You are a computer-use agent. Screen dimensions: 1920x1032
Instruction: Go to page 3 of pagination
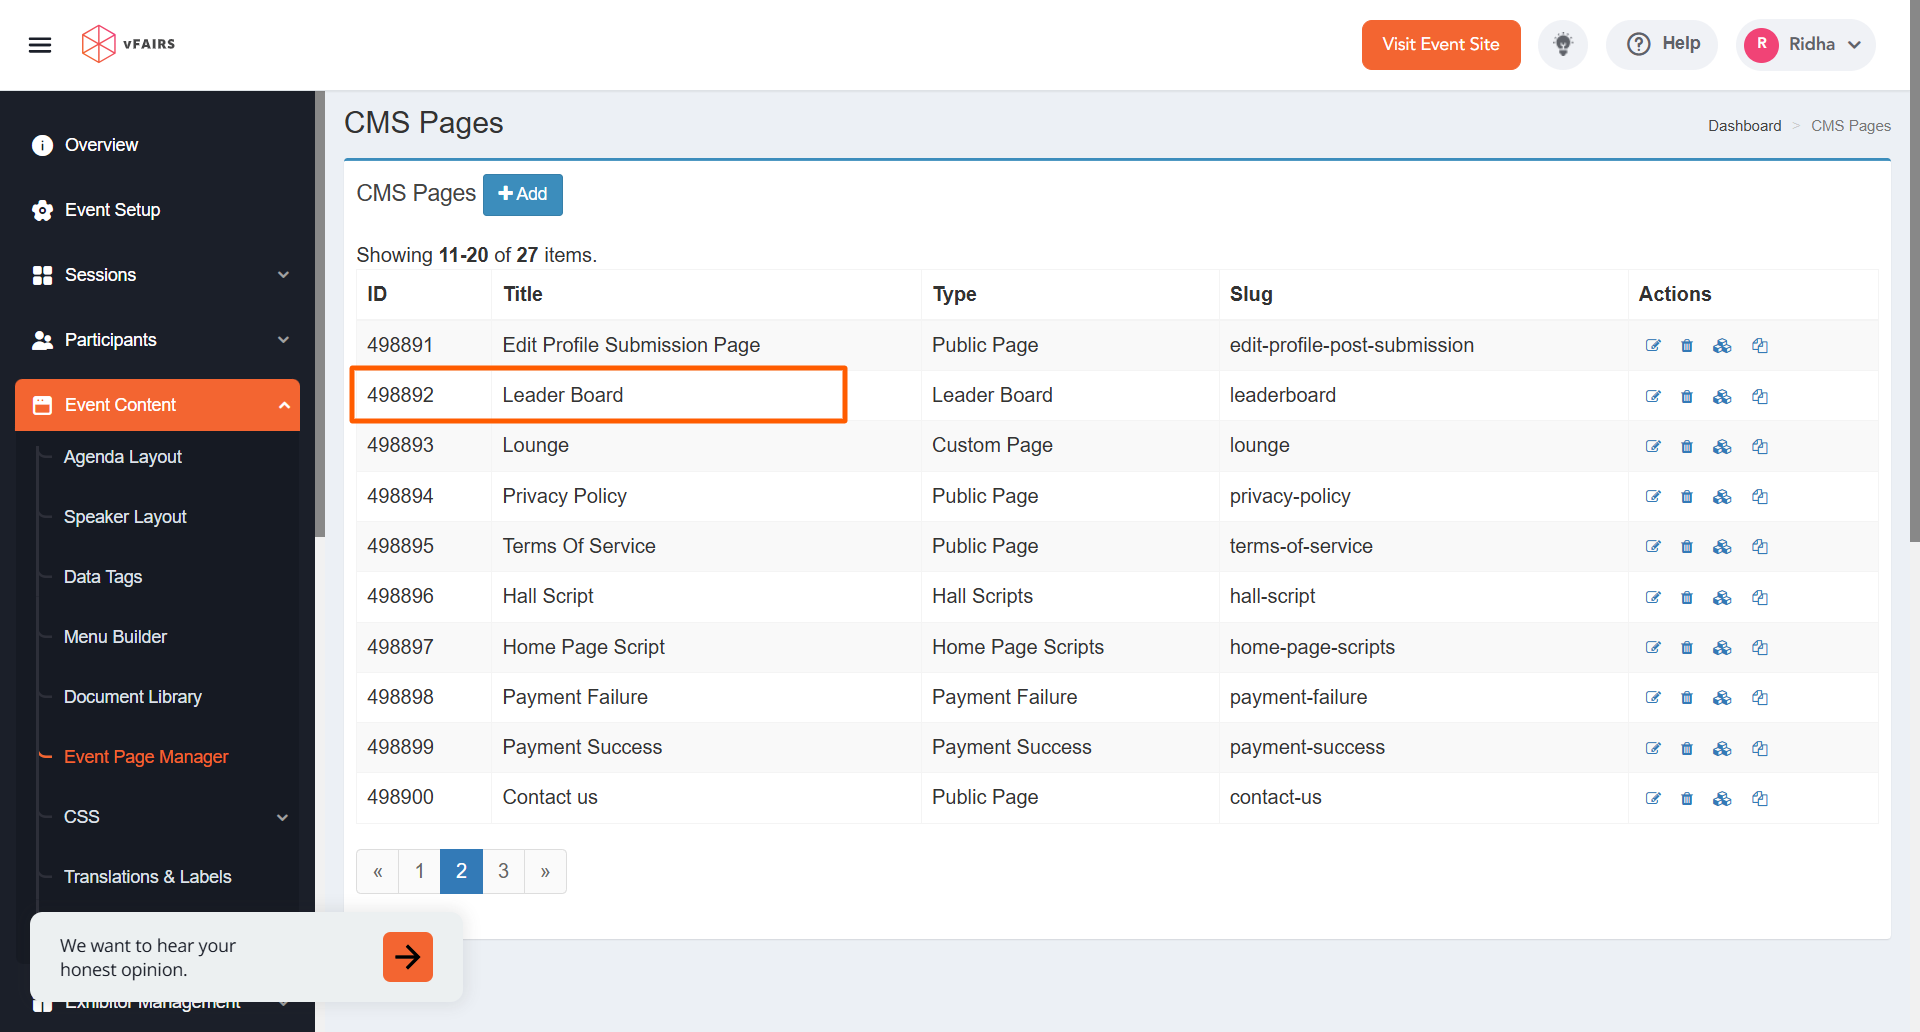tap(503, 871)
